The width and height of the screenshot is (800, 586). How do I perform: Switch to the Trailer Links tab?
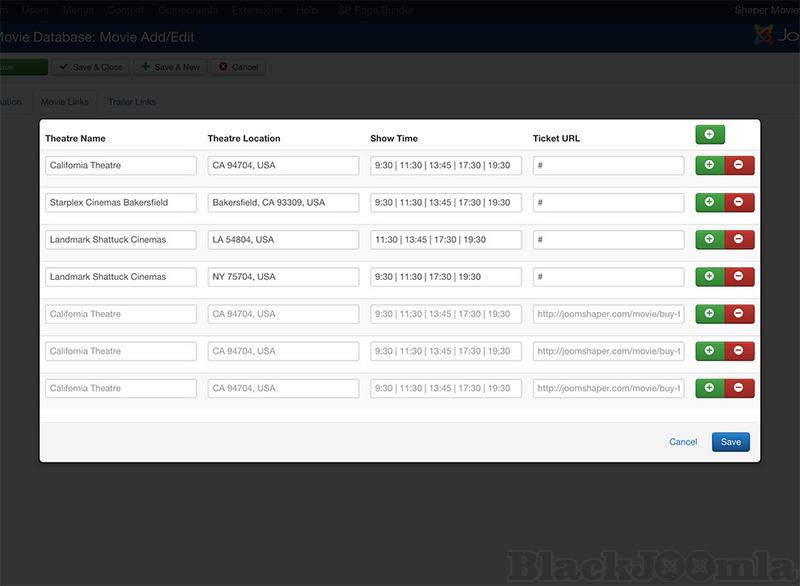pos(131,102)
